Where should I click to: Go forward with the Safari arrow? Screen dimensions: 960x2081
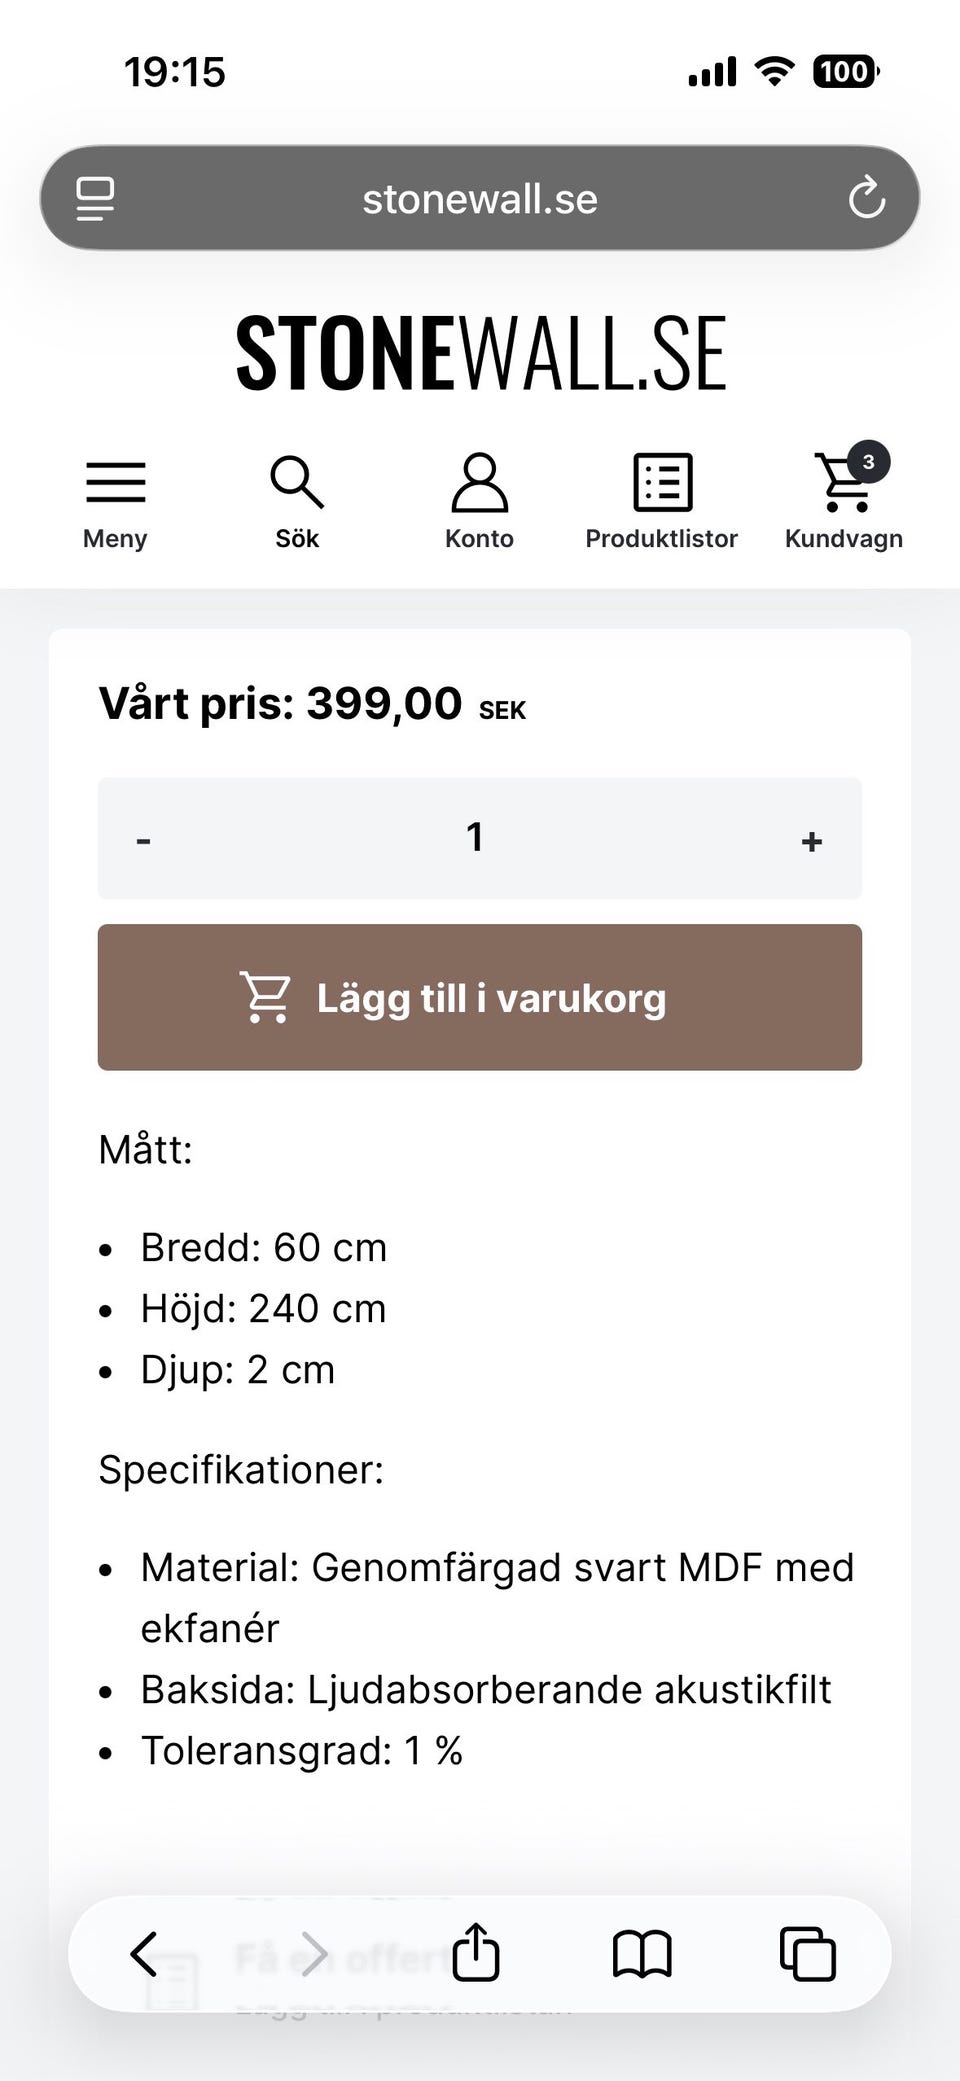(x=314, y=1953)
